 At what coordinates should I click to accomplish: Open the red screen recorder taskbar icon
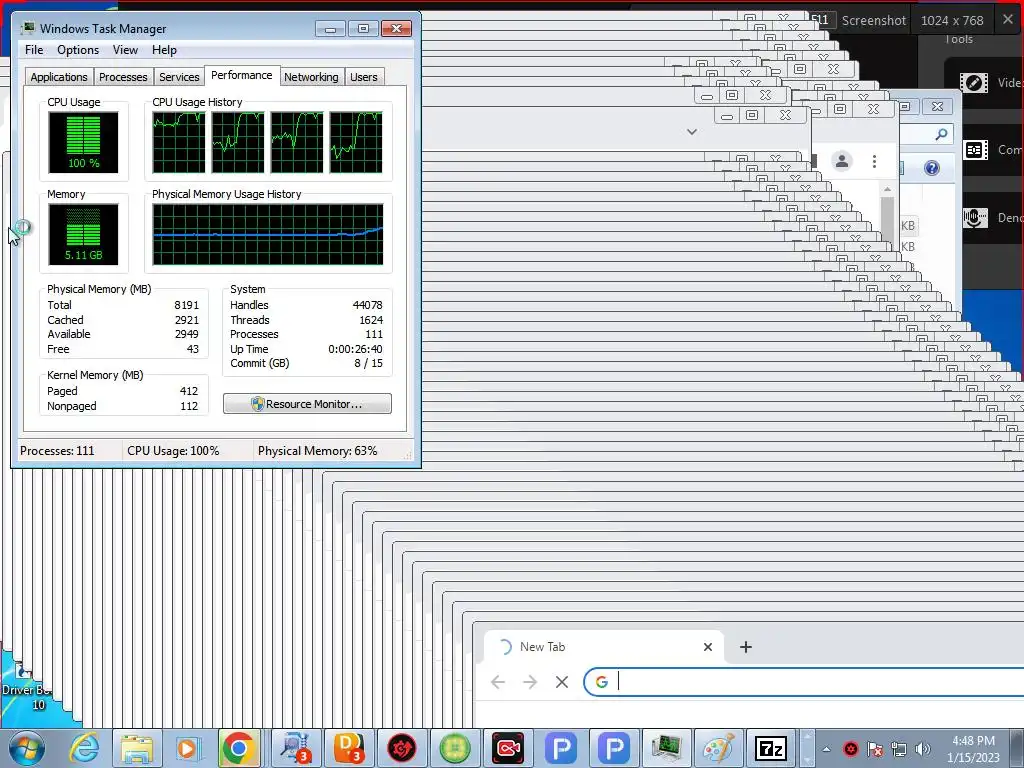[507, 748]
